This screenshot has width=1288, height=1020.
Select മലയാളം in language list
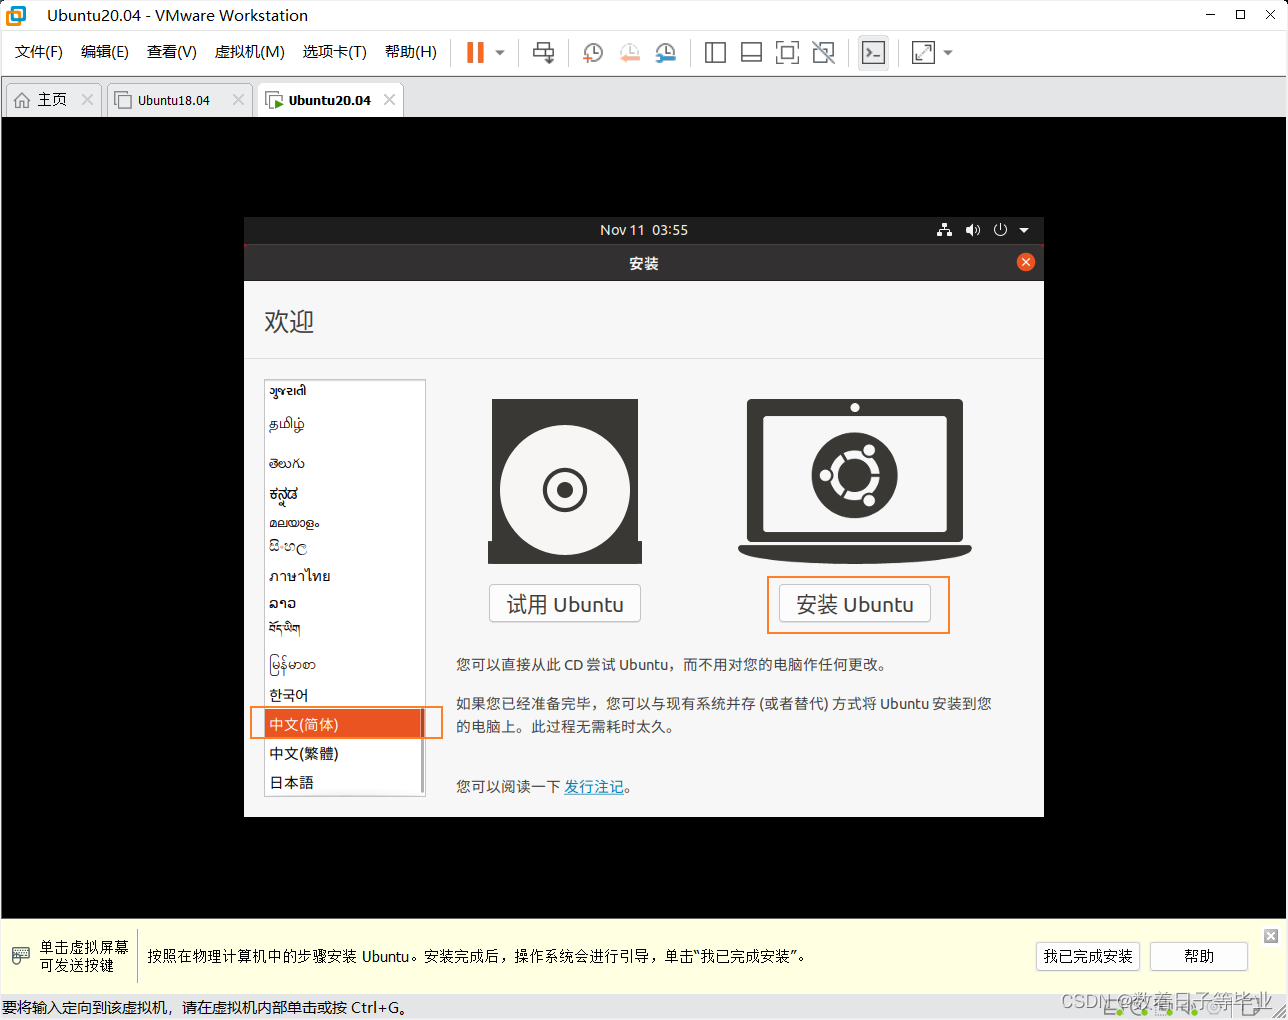click(343, 522)
